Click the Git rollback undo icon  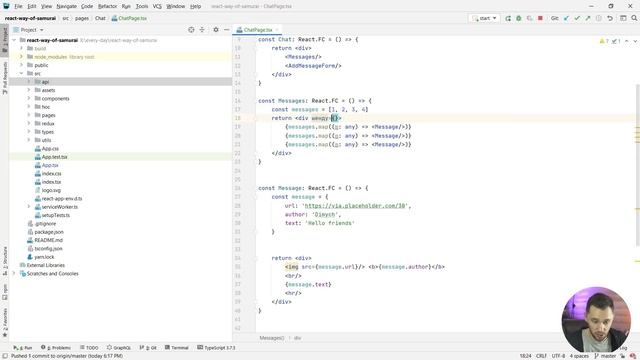pyautogui.click(x=610, y=18)
